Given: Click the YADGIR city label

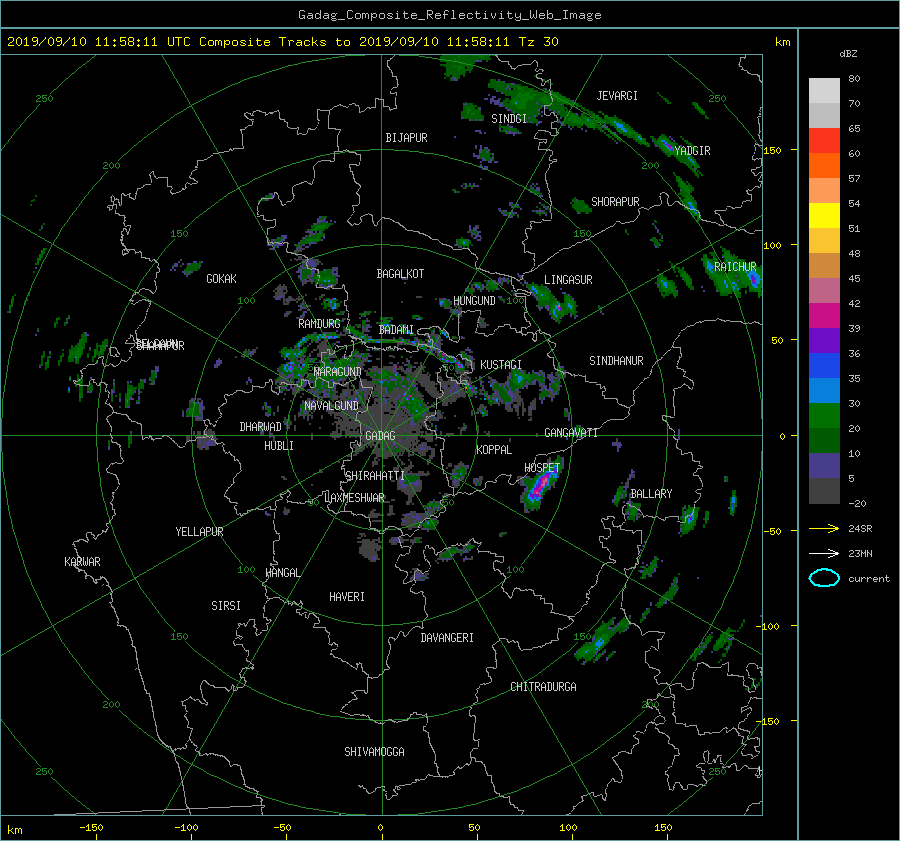Looking at the screenshot, I should click(x=692, y=151).
